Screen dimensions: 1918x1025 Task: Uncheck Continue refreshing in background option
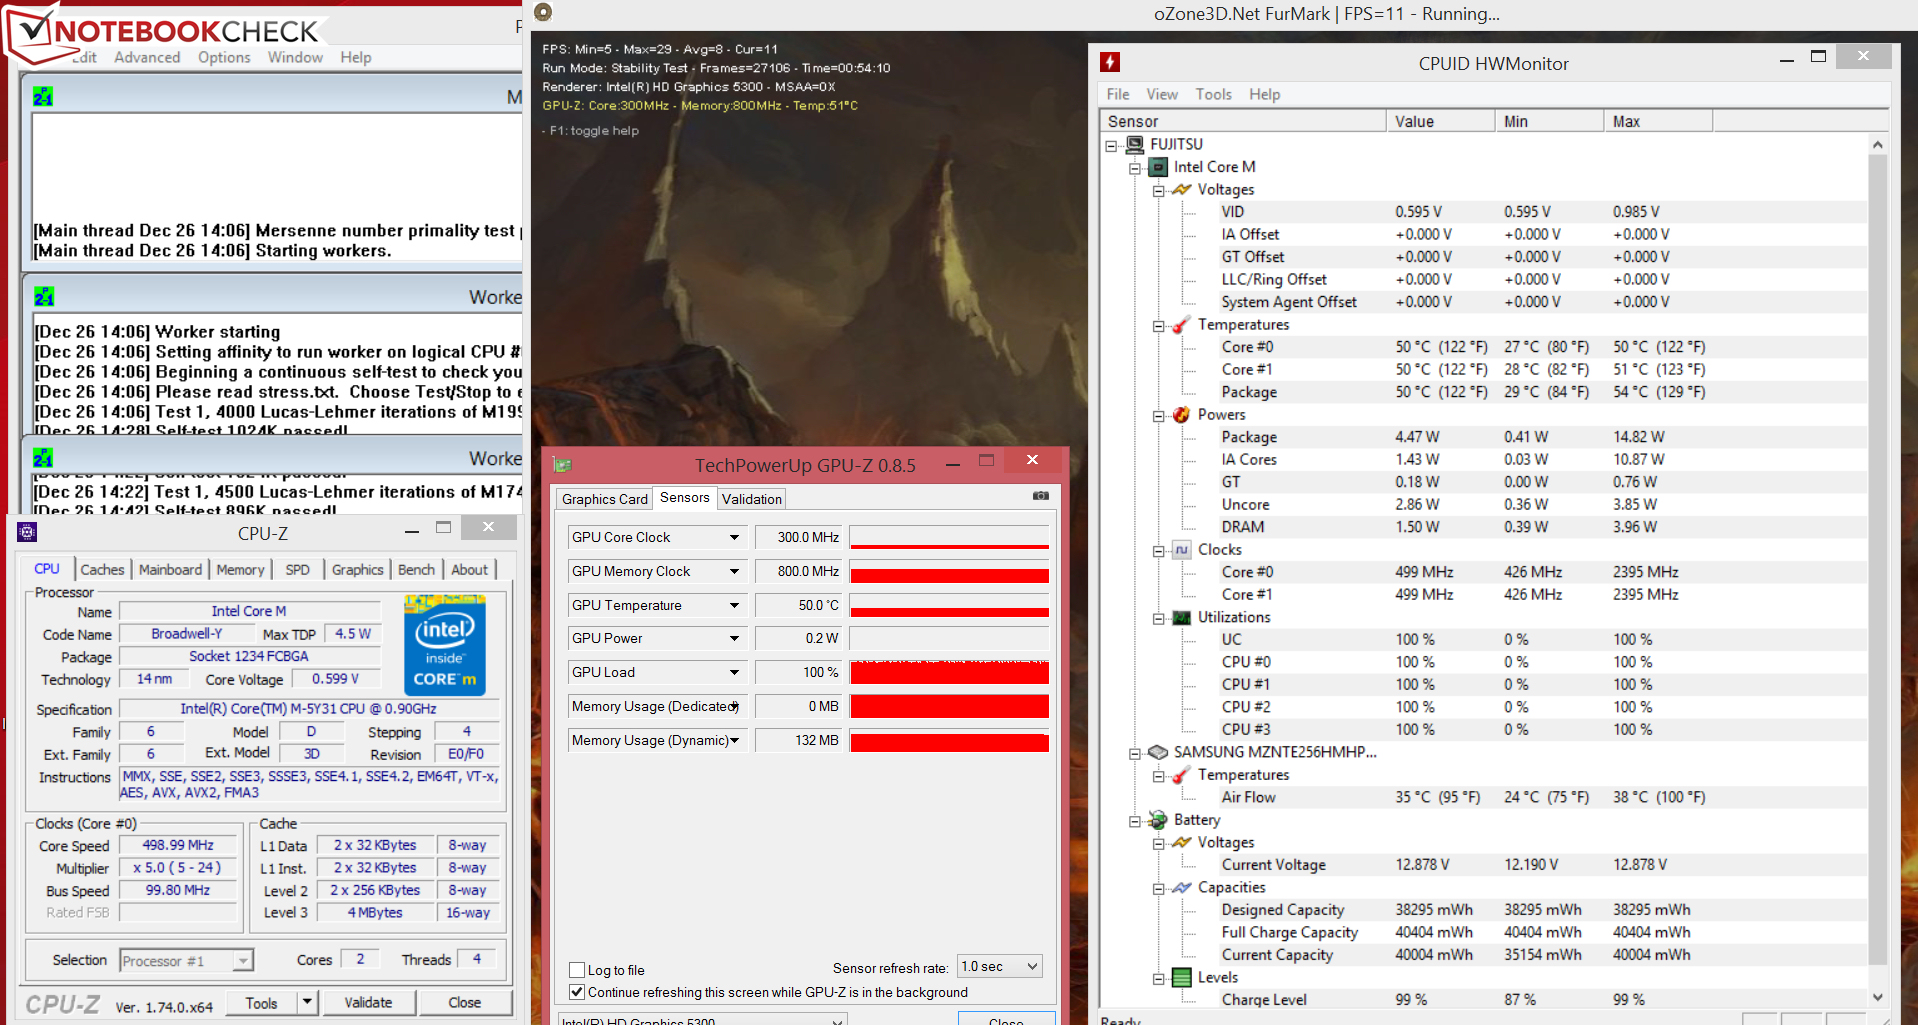[x=577, y=992]
